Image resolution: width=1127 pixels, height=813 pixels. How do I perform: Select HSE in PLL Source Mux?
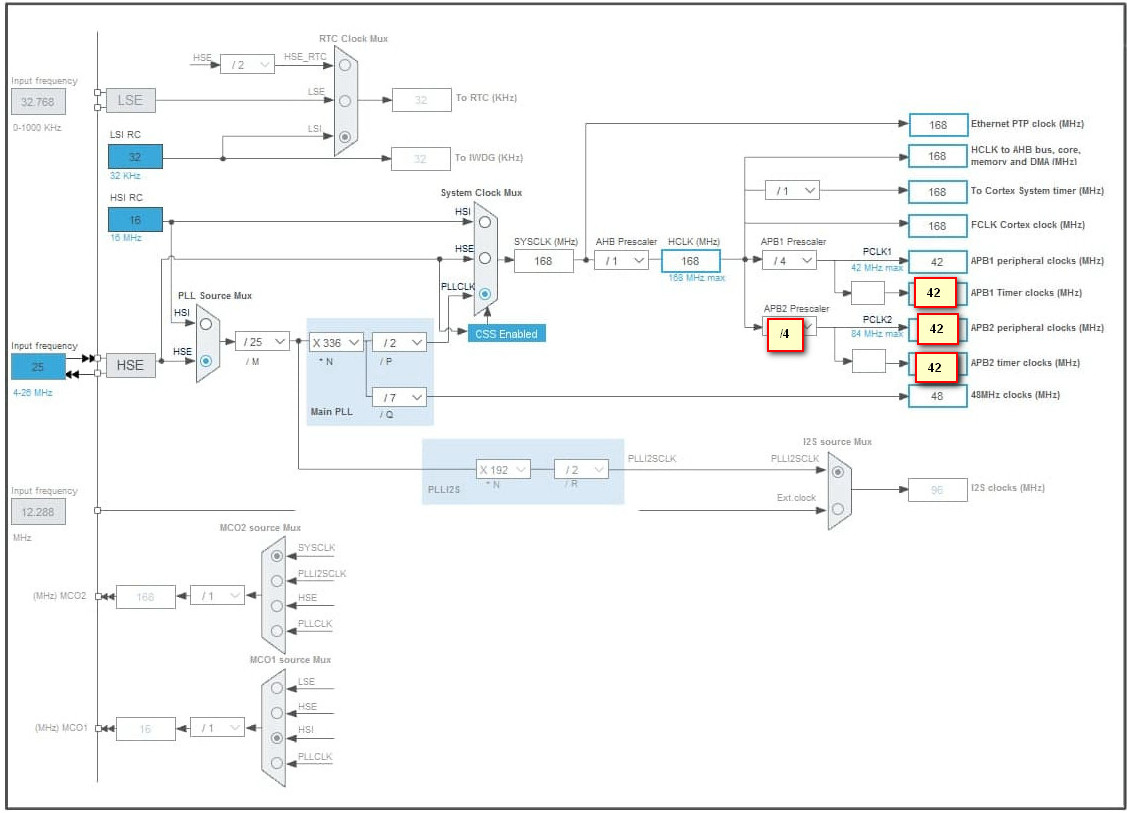tap(206, 361)
